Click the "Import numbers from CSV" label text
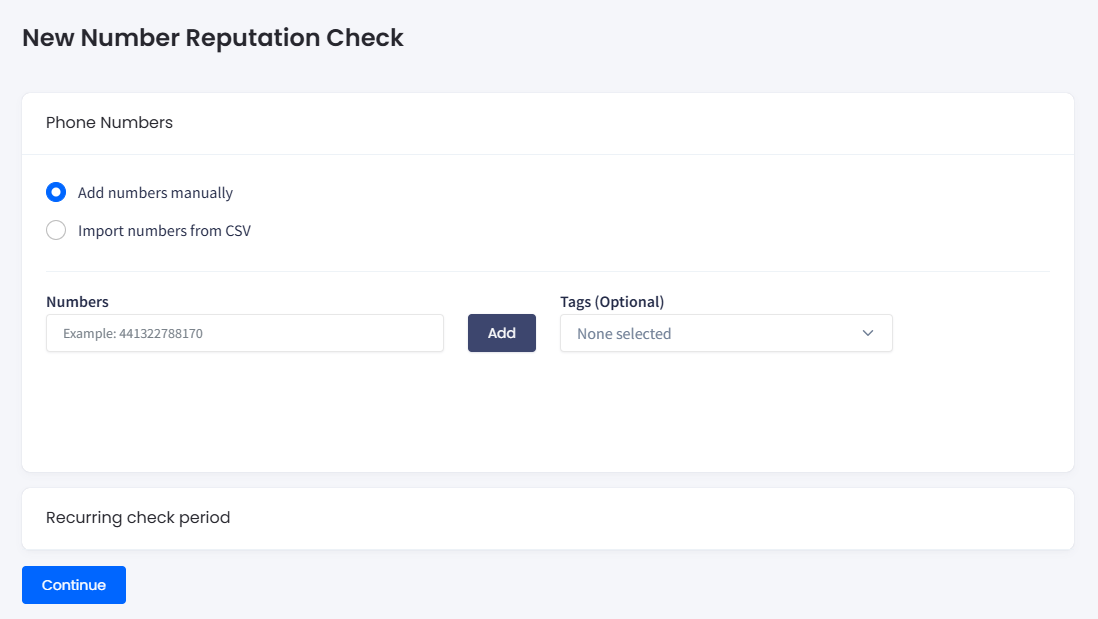This screenshot has height=619, width=1098. [x=164, y=230]
